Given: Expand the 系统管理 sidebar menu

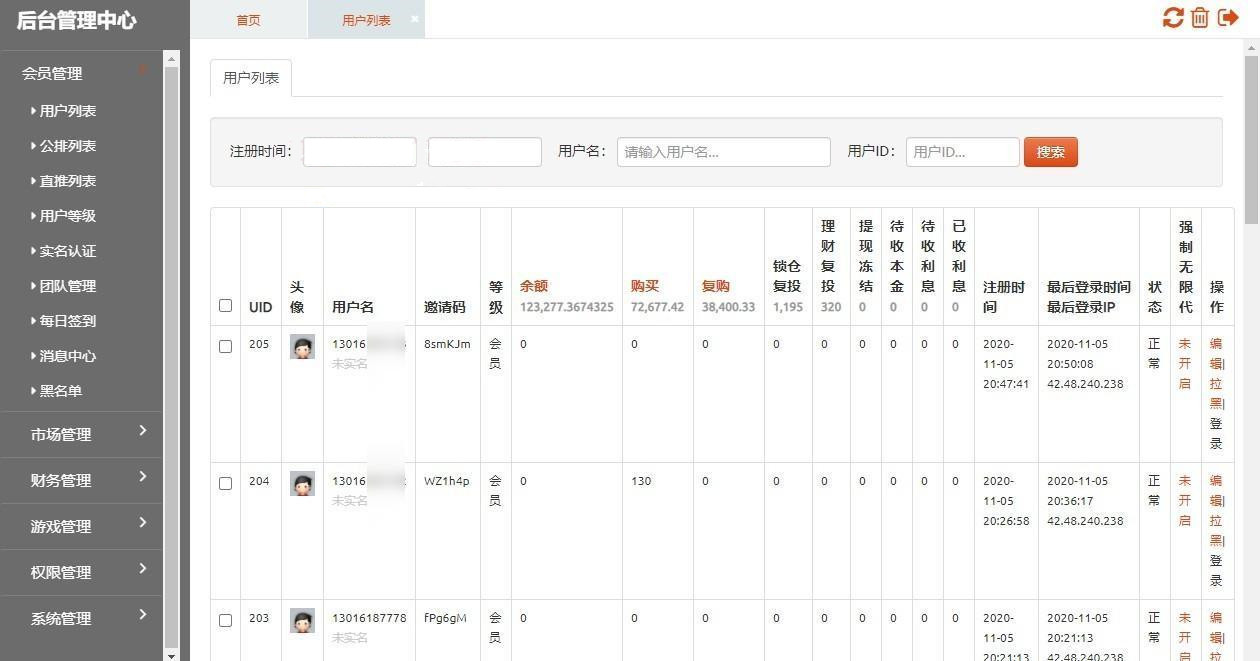Looking at the screenshot, I should pos(60,618).
